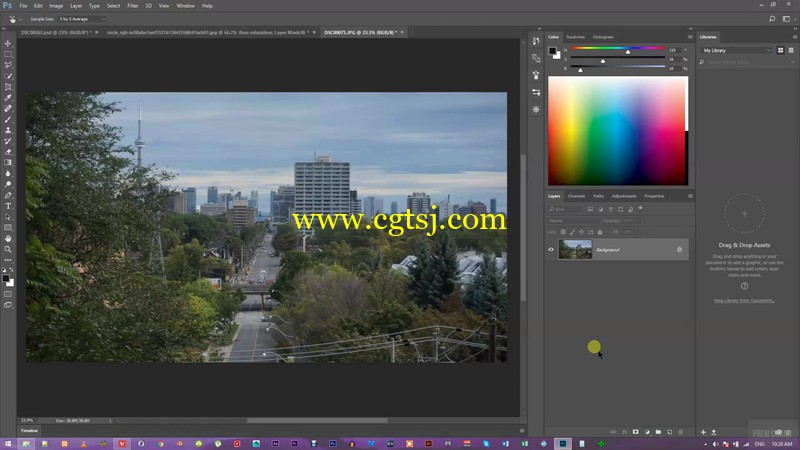Click the foreground color swatch in toolbox
The width and height of the screenshot is (800, 450).
6,278
